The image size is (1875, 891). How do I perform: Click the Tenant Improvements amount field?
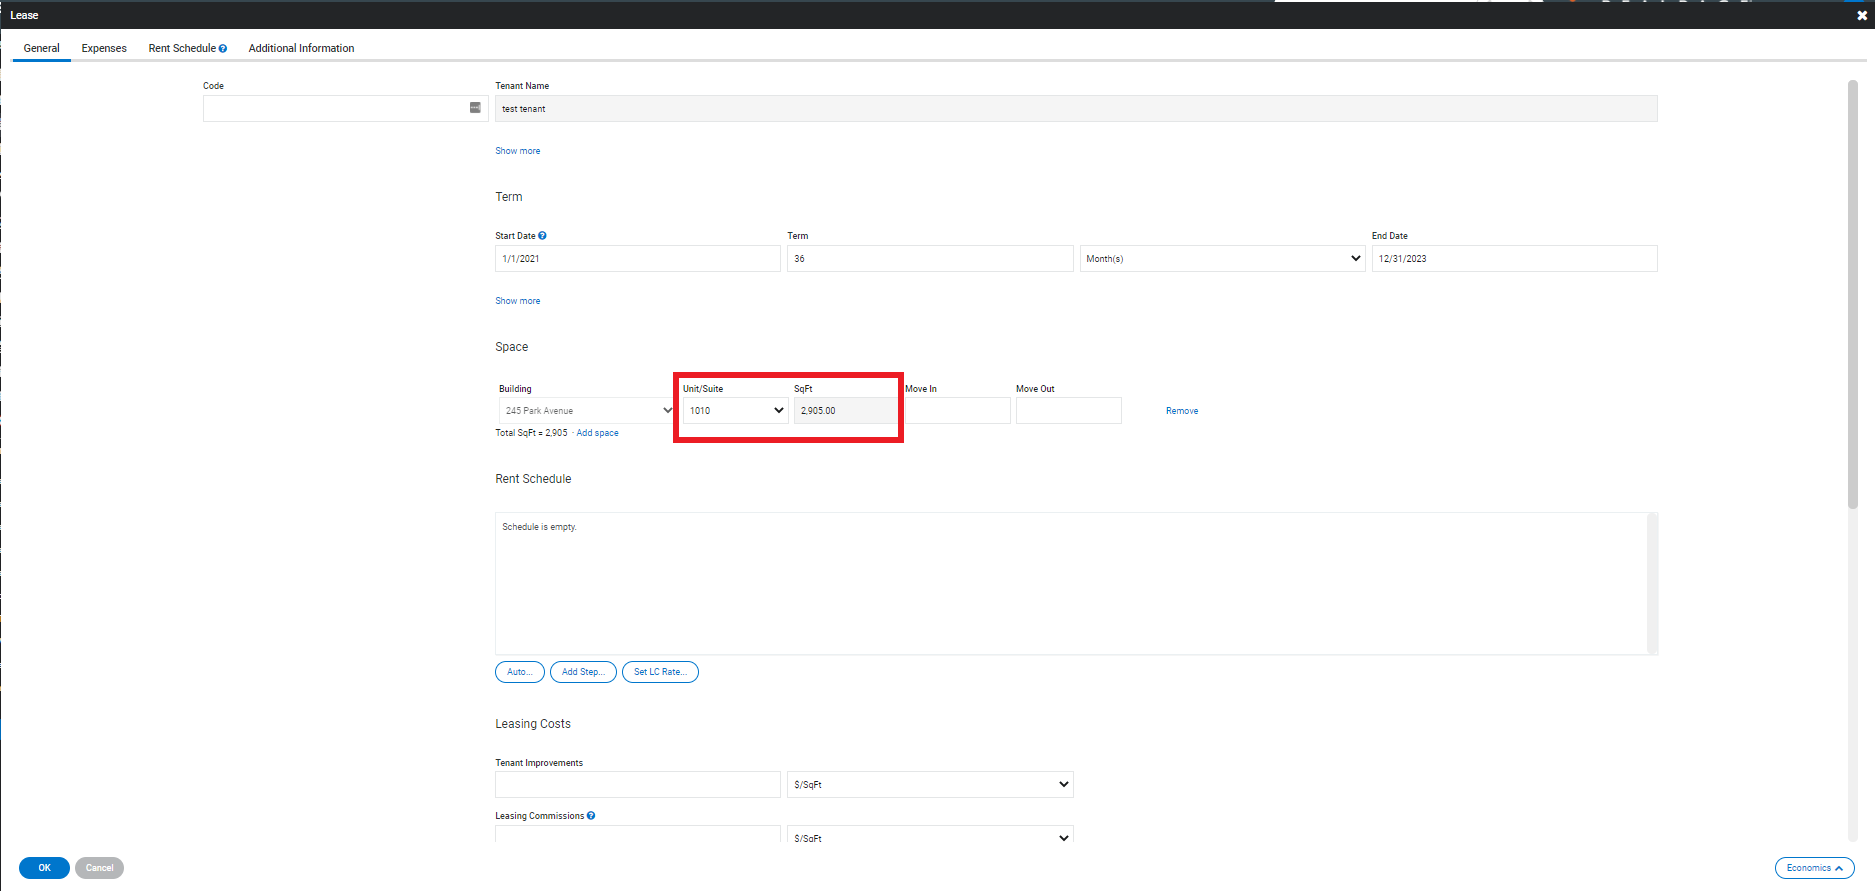[x=638, y=784]
